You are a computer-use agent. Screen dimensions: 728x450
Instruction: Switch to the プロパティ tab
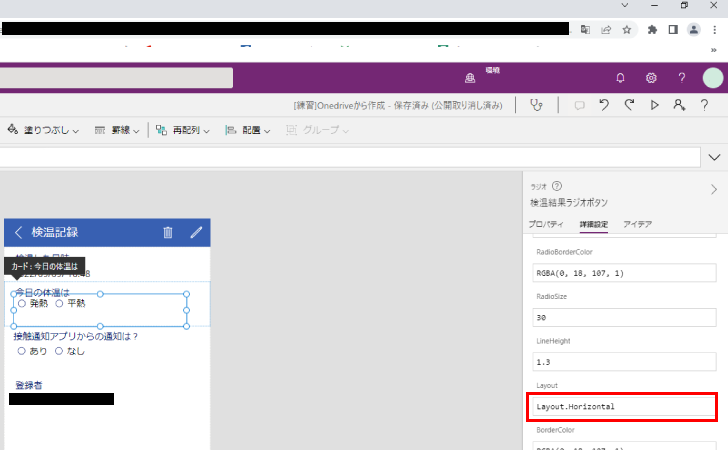tap(546, 224)
